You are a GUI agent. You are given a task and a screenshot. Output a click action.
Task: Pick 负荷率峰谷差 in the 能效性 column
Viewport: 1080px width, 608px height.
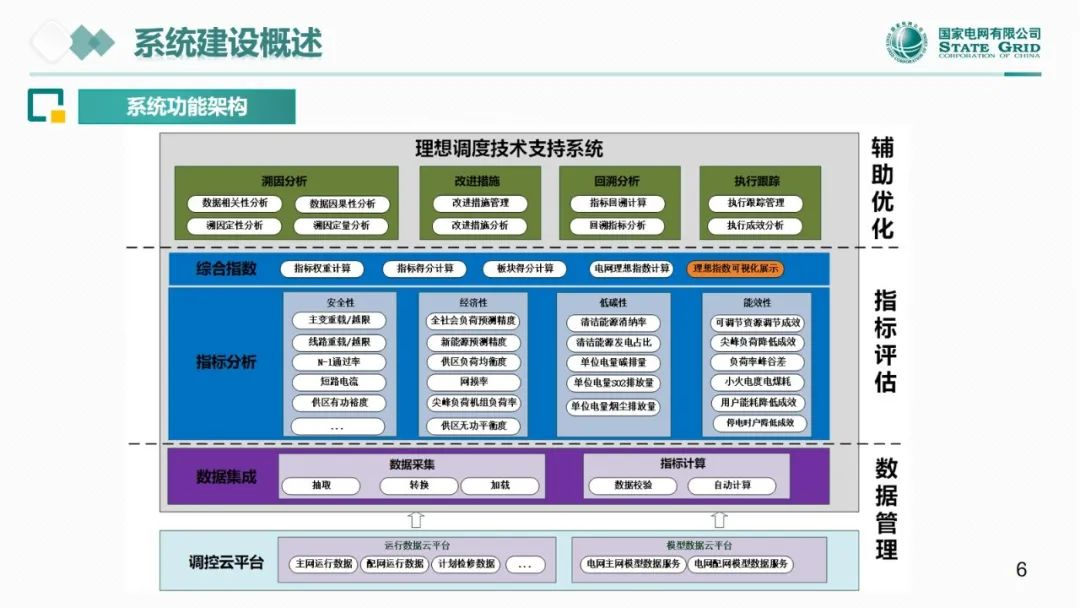[757, 362]
